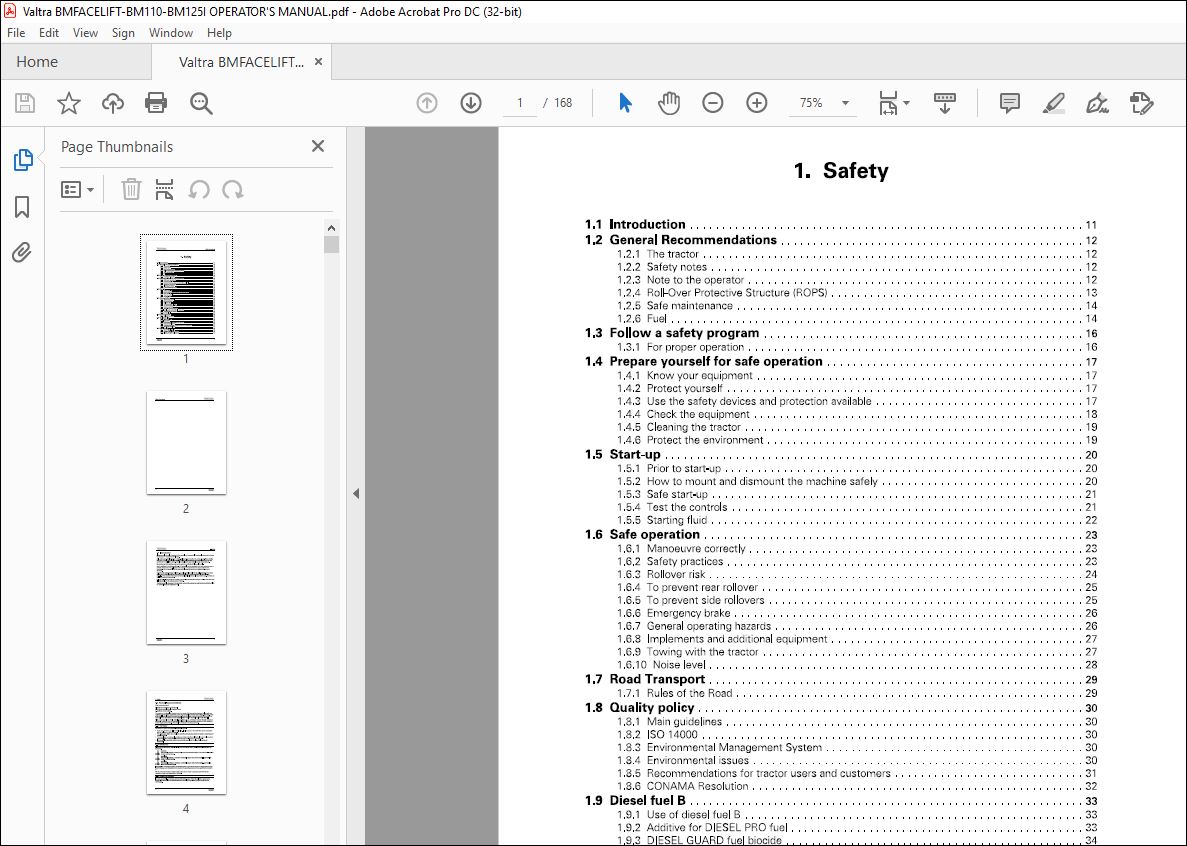Add a sticky note comment

(1009, 103)
